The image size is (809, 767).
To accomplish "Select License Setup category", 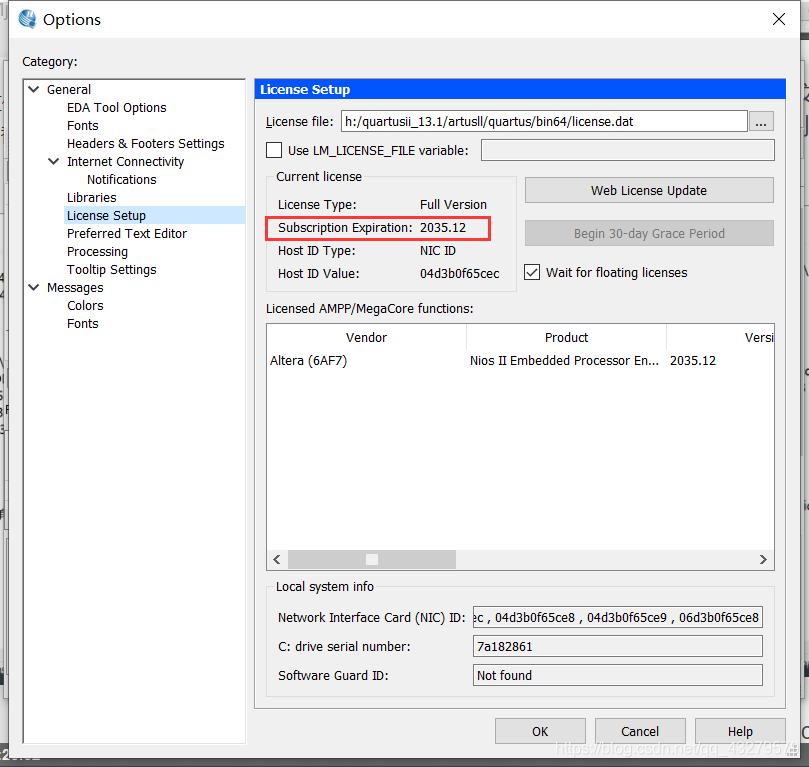I will 106,216.
